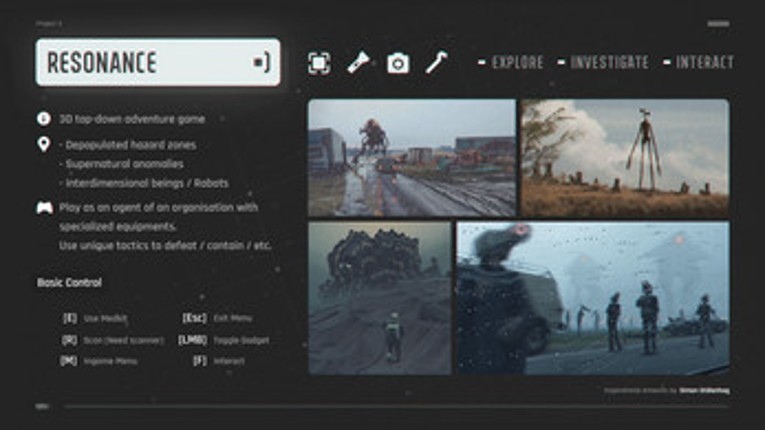Open the artwork of soldiers beside armored truck

(593, 298)
